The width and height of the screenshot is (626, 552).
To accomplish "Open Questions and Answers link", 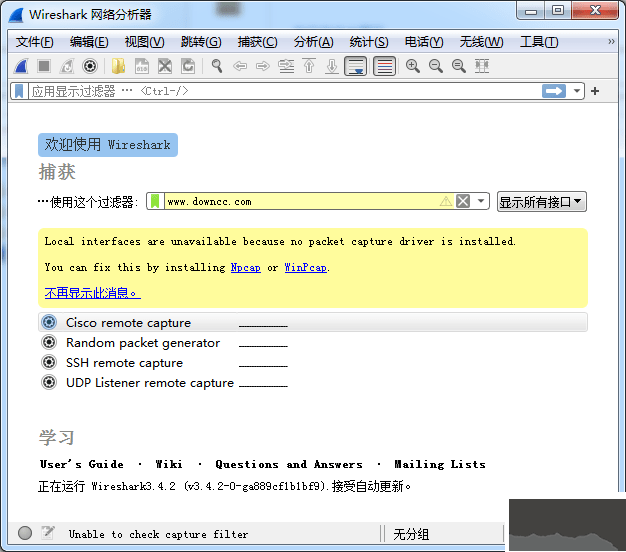I will [289, 464].
